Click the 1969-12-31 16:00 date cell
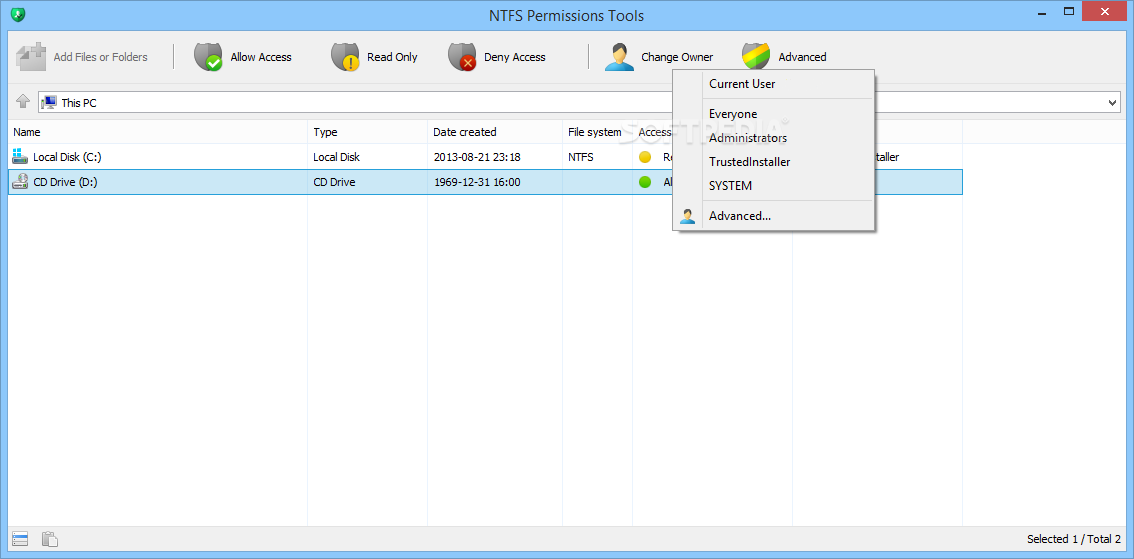Viewport: 1134px width, 559px height. 477,182
